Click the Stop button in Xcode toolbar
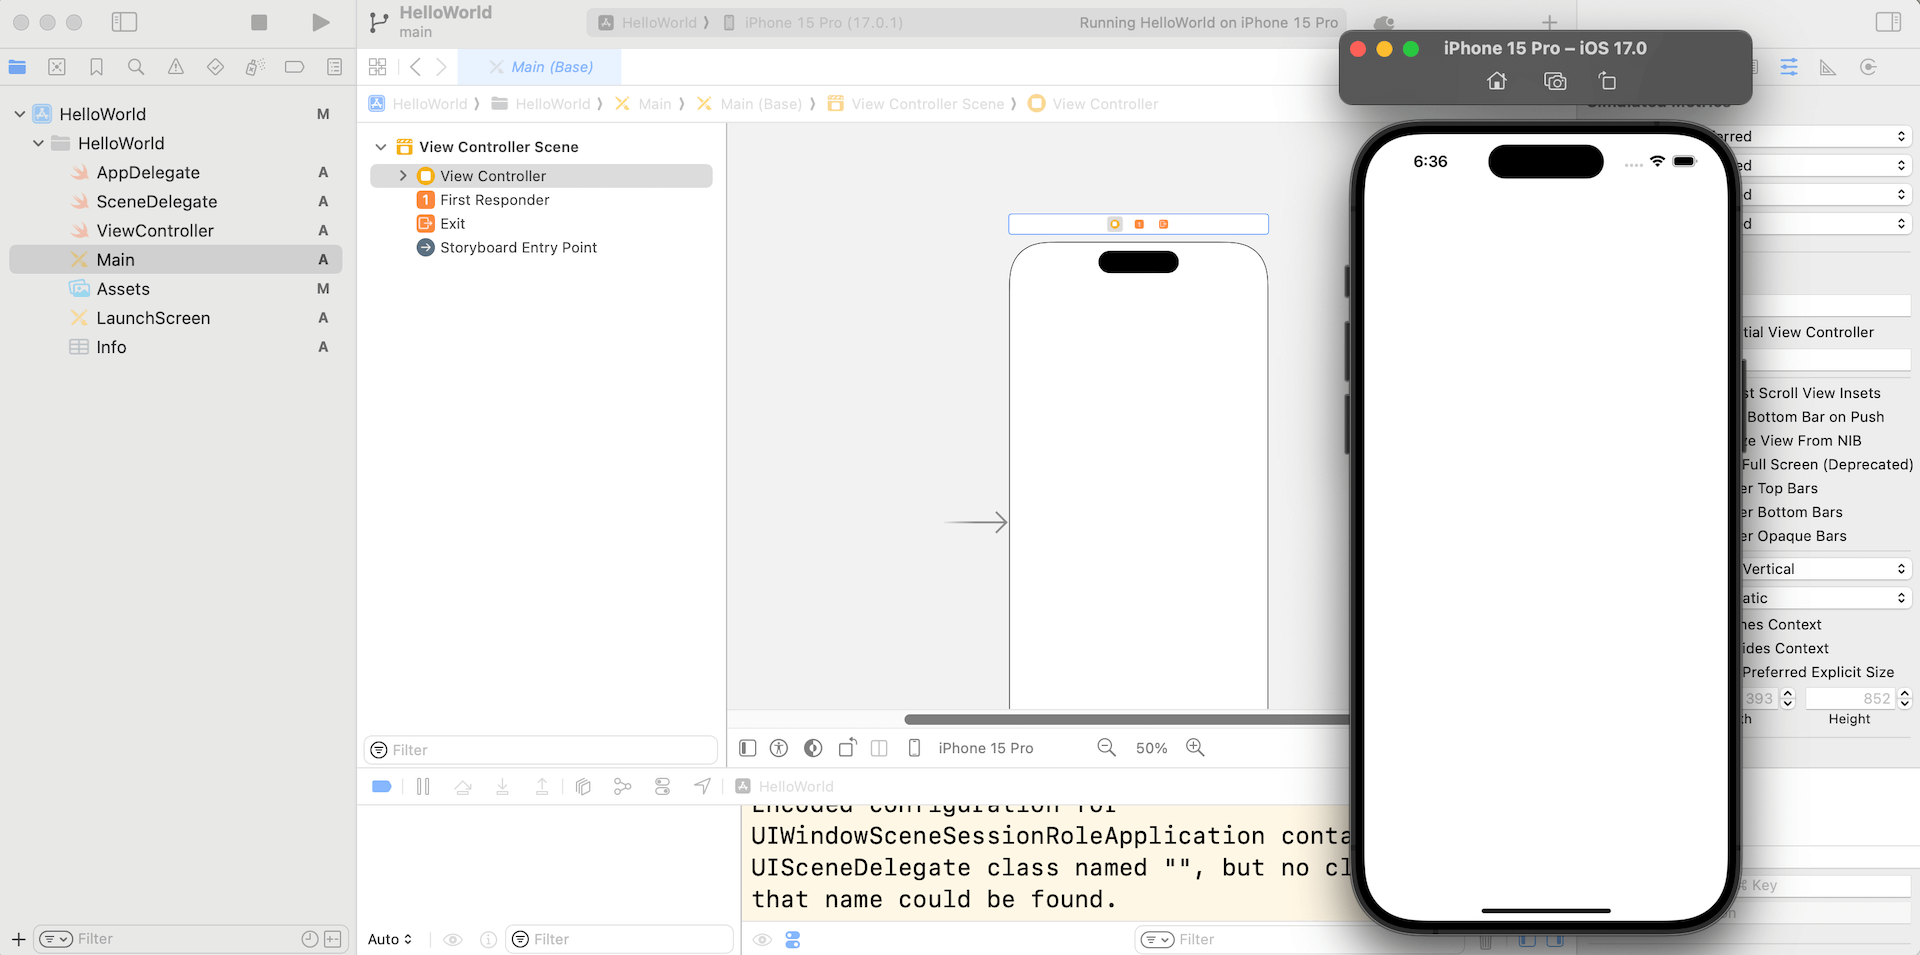 (259, 22)
